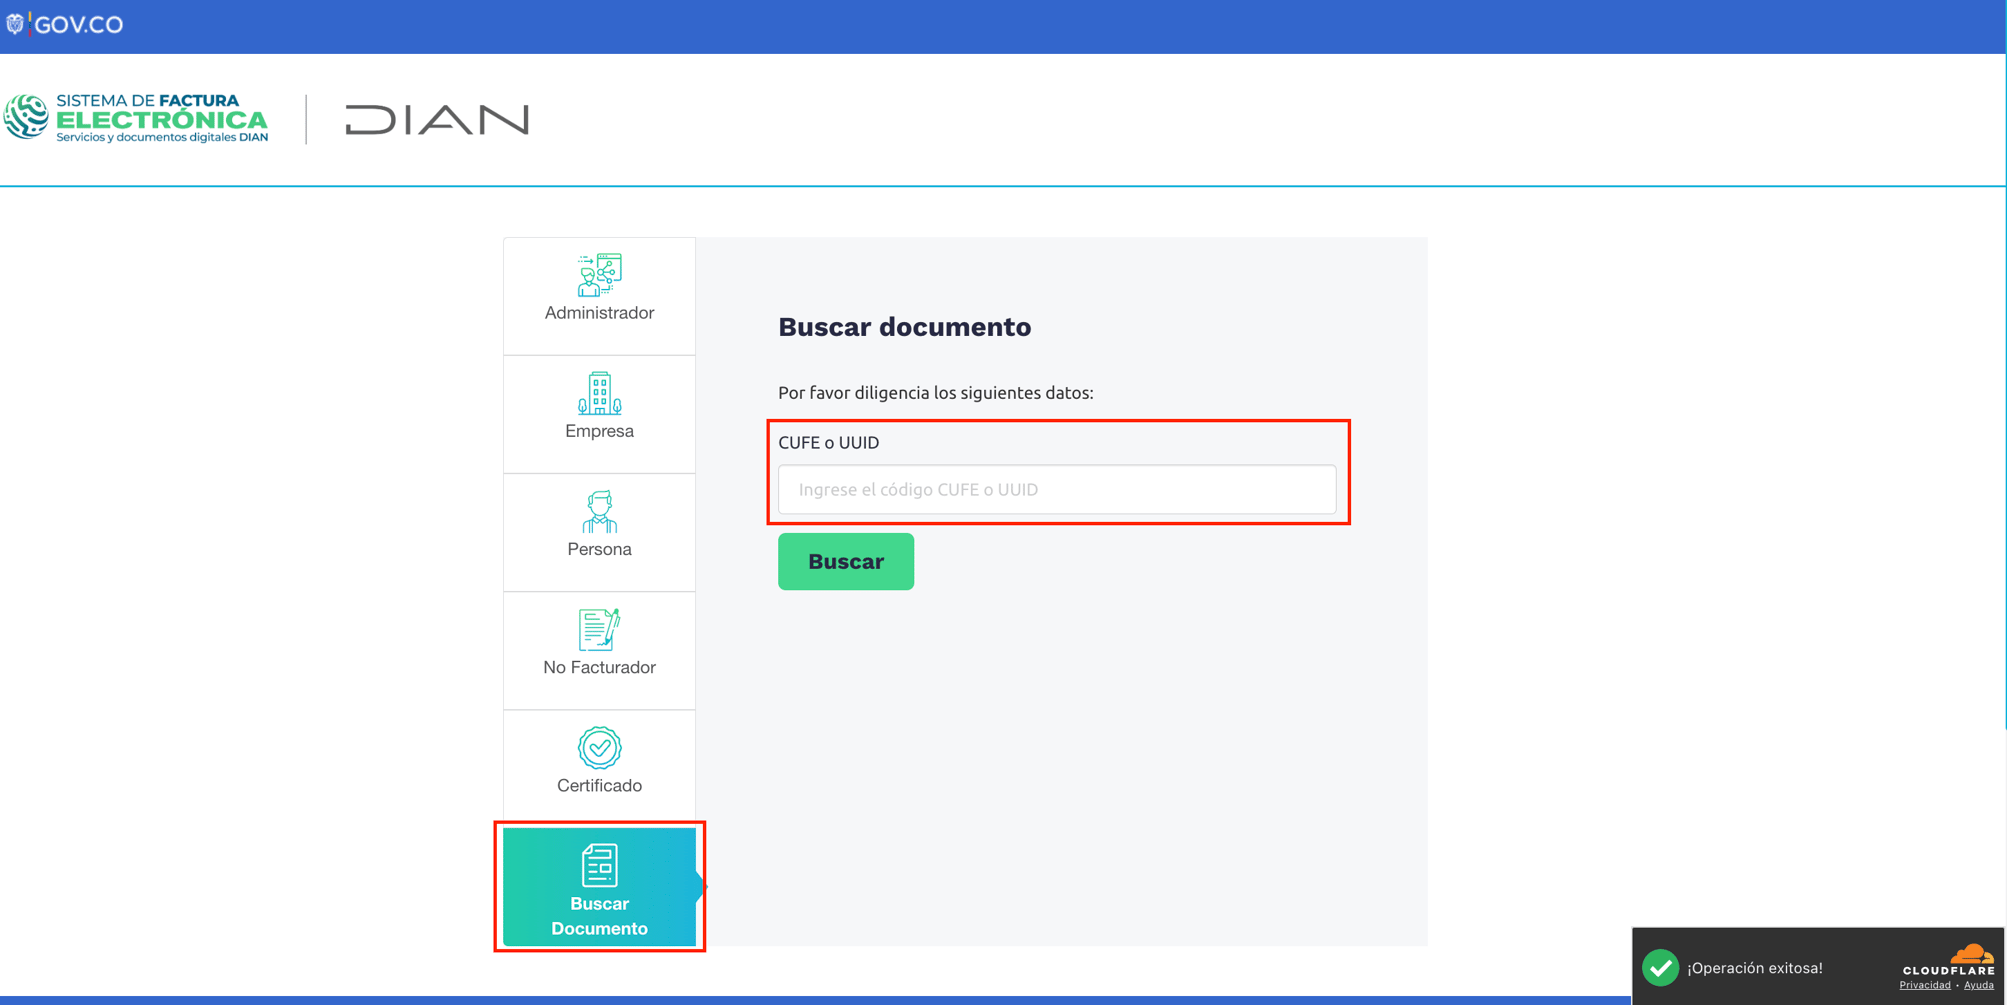2007x1005 pixels.
Task: Select the Empresa building icon
Action: click(599, 393)
